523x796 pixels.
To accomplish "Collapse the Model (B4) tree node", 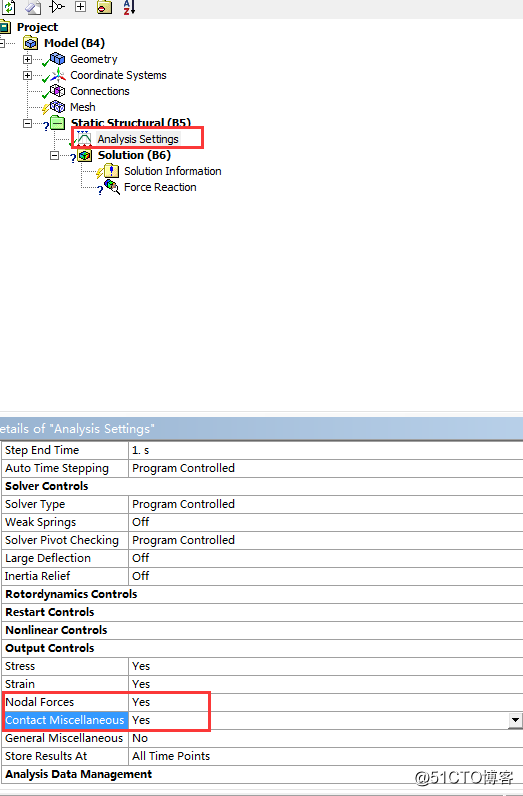I will coord(2,43).
